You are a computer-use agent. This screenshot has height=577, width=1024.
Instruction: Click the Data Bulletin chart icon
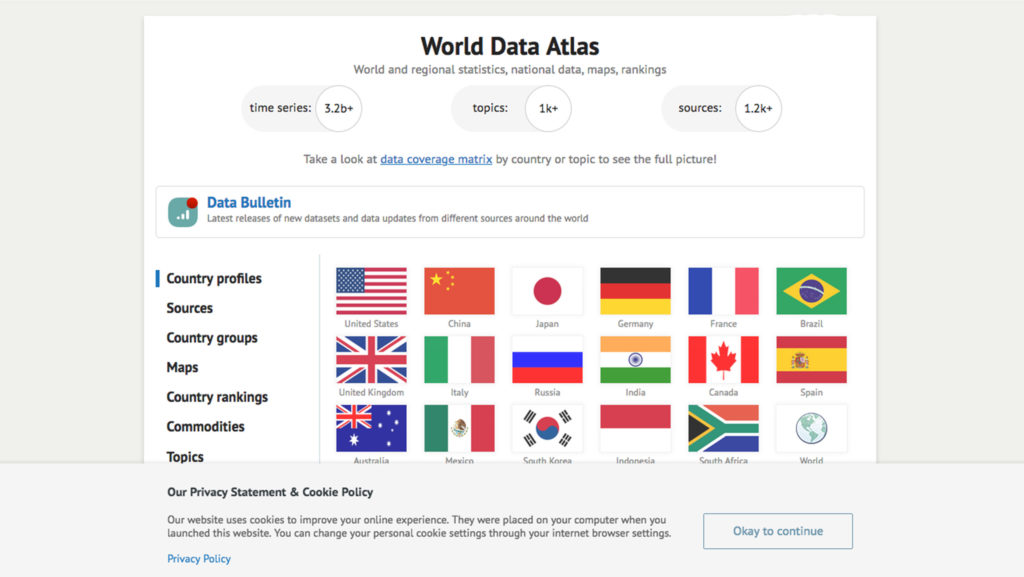pyautogui.click(x=183, y=212)
